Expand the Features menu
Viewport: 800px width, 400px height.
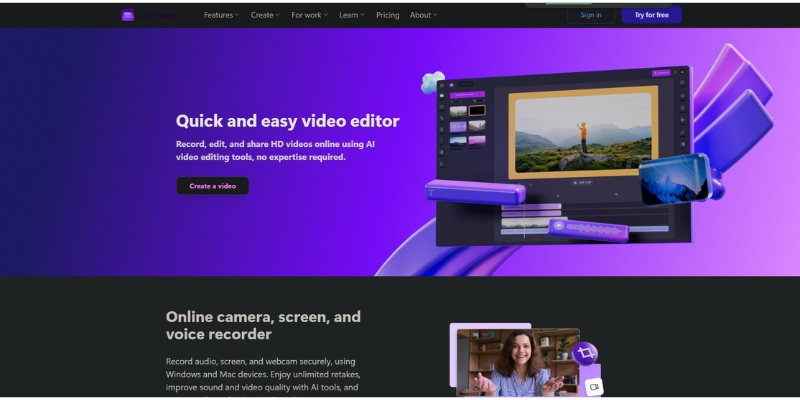pos(221,15)
